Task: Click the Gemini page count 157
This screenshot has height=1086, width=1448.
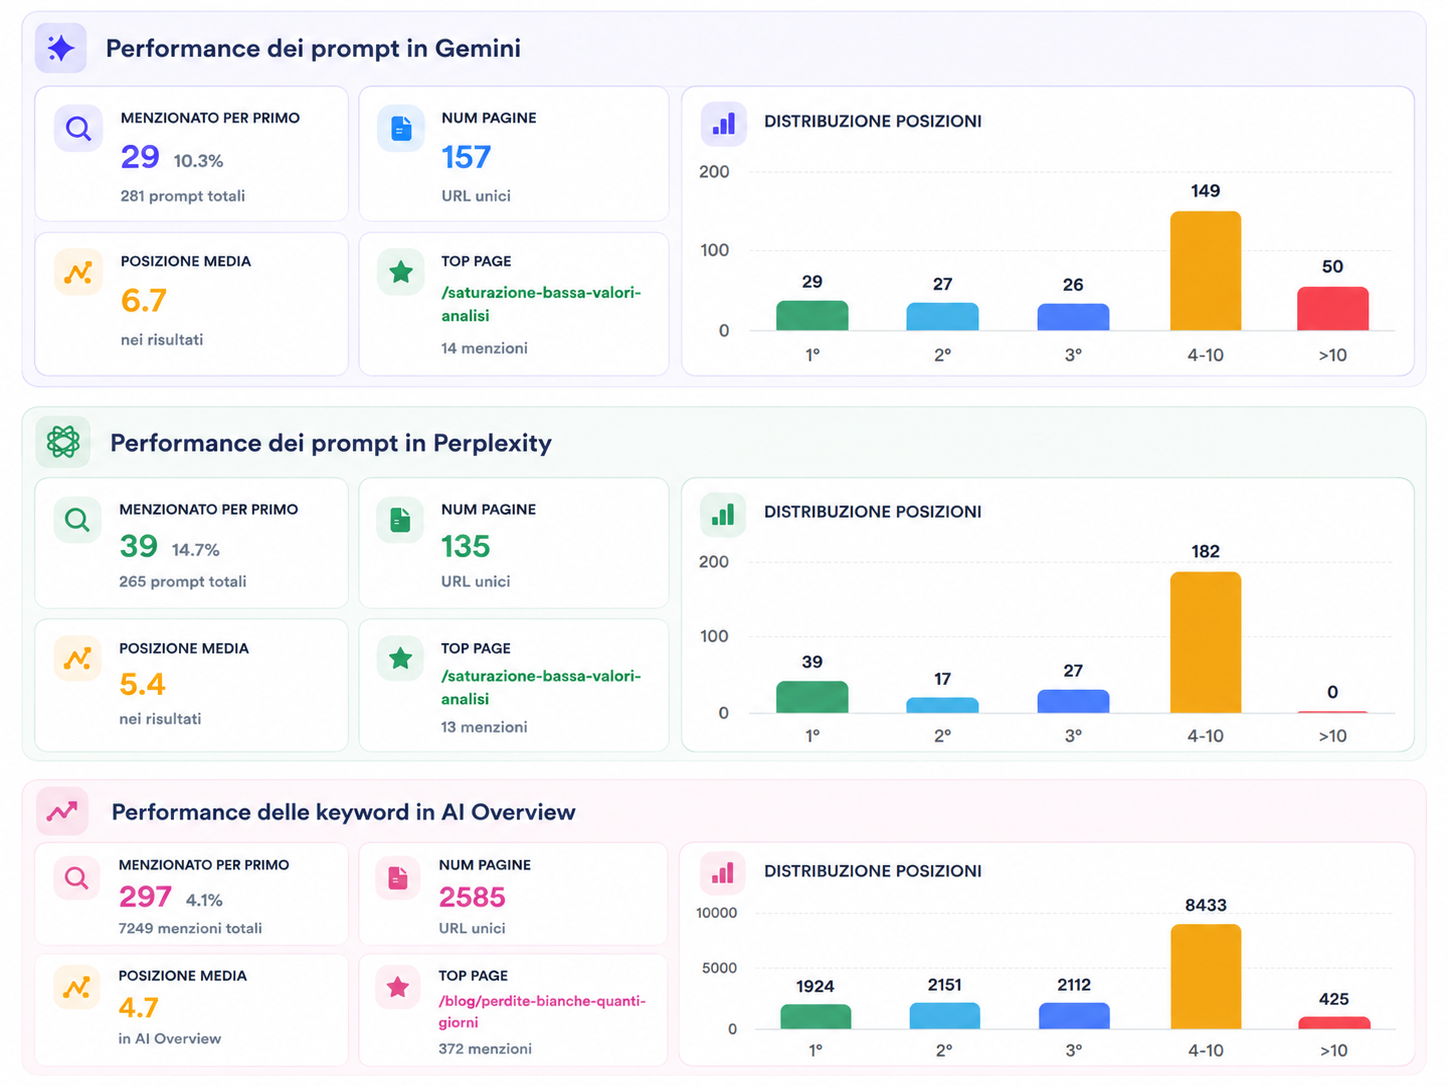Action: 466,157
